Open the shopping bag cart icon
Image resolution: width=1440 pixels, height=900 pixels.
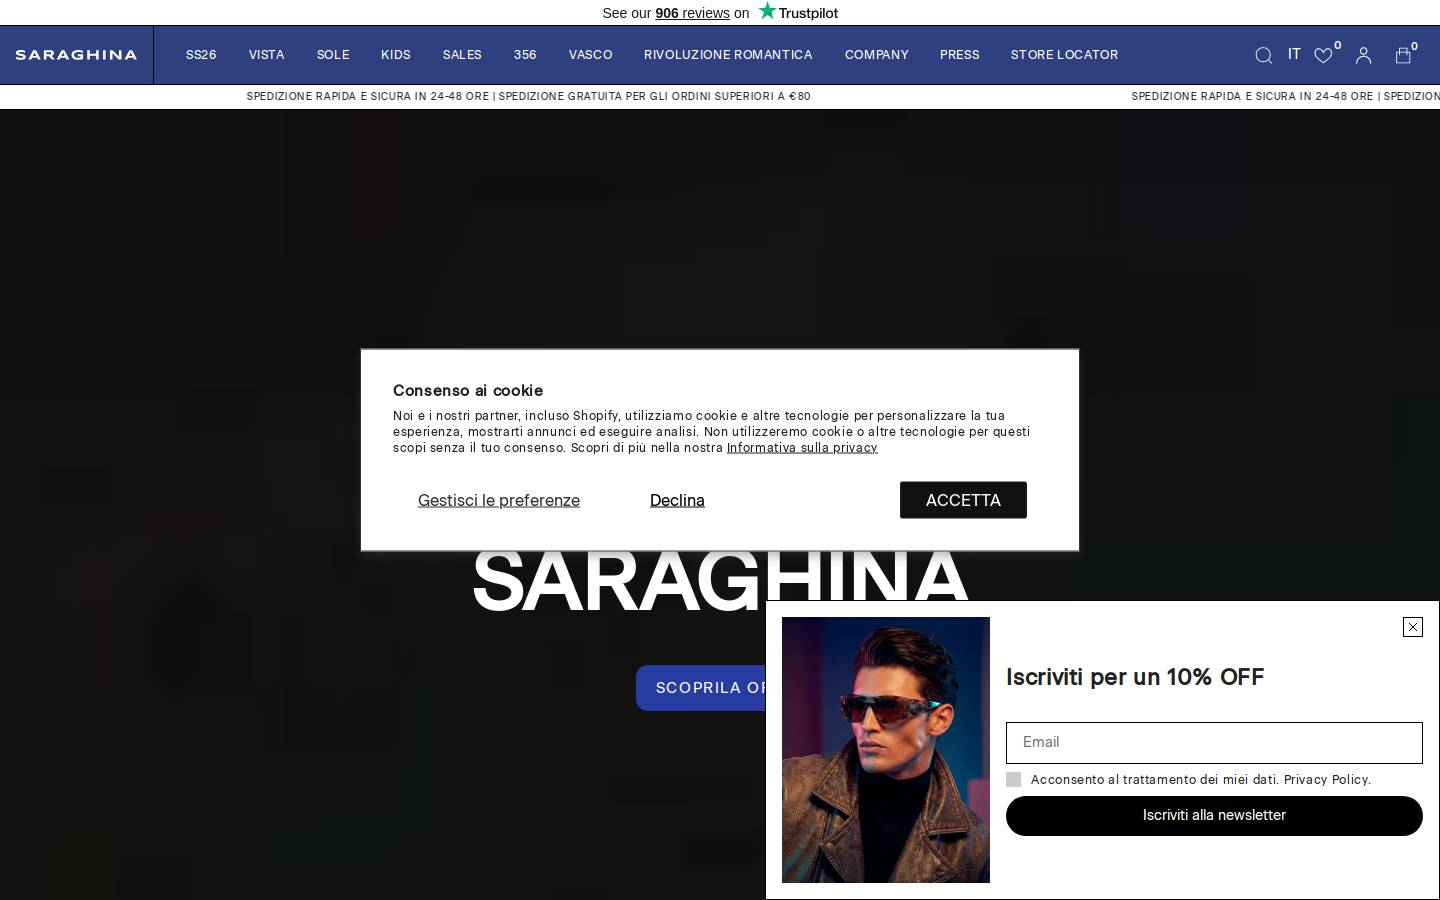1403,55
